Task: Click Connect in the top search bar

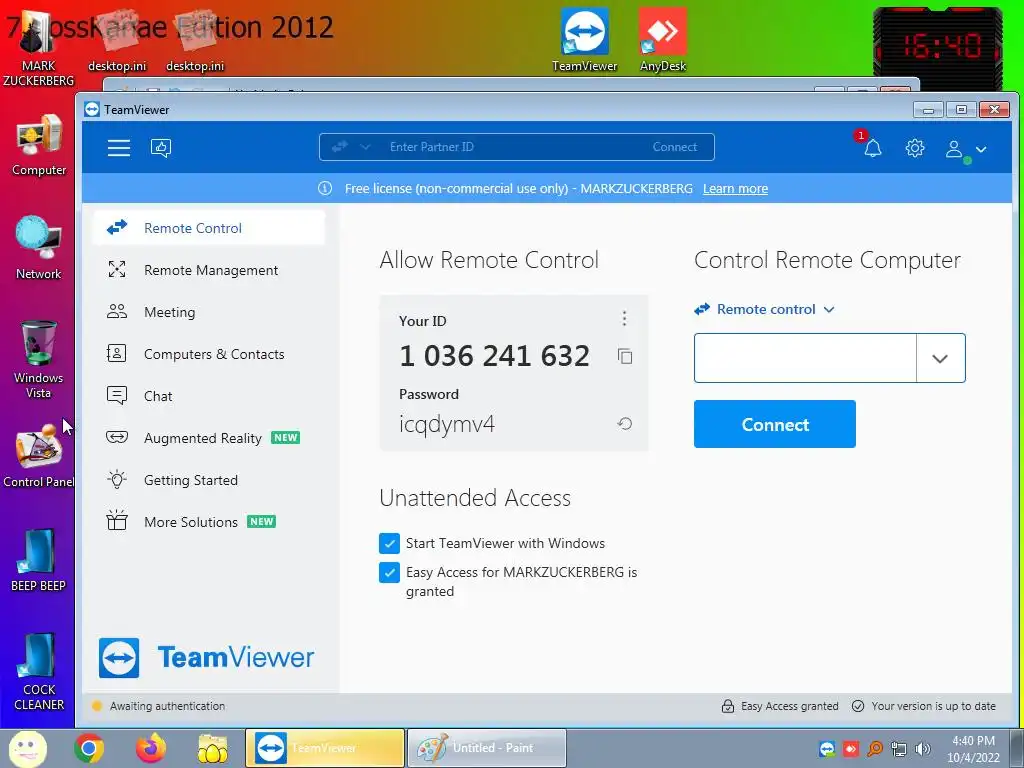Action: (675, 147)
